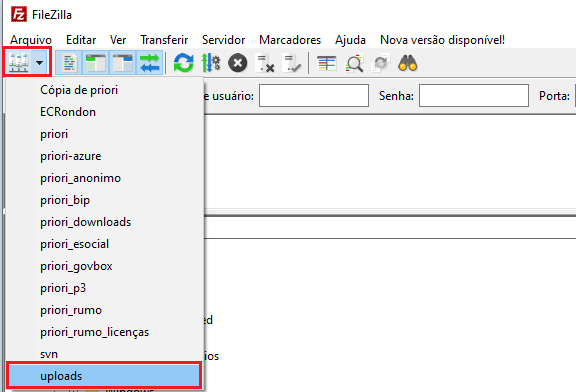Open 'Nova versão disponível!' menu

(442, 40)
